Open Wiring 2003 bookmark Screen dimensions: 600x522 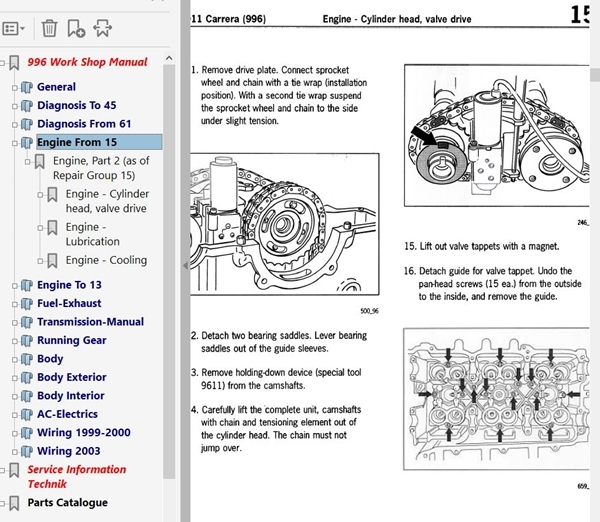point(68,451)
